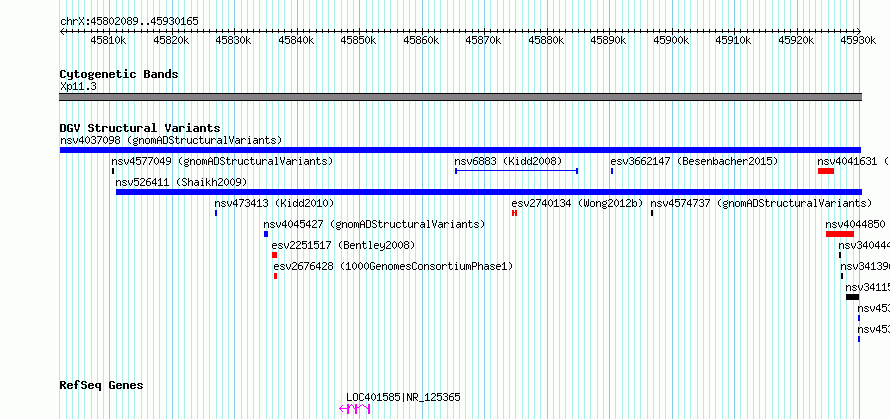Click the gray Xp11.3 cytogenetic band bar
The image size is (890, 419).
(x=460, y=97)
